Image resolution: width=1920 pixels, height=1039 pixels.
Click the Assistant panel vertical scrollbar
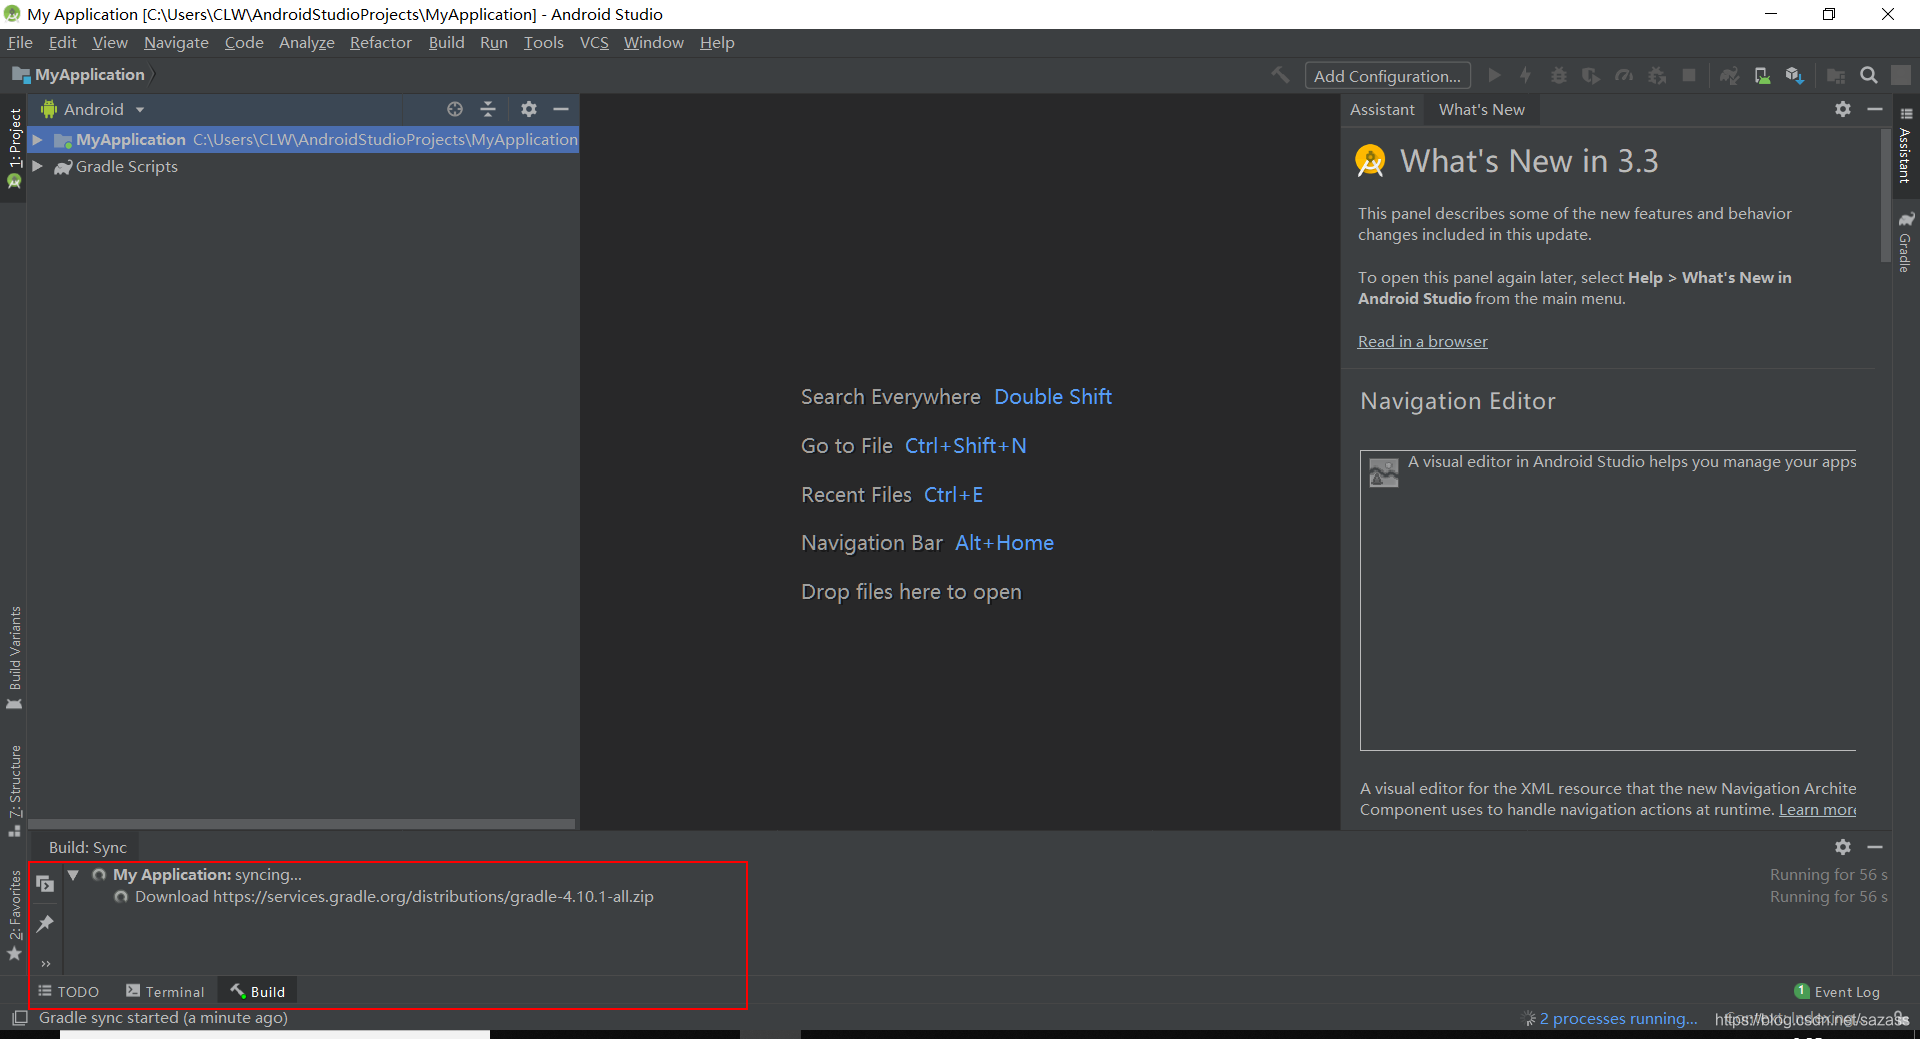(x=1886, y=195)
